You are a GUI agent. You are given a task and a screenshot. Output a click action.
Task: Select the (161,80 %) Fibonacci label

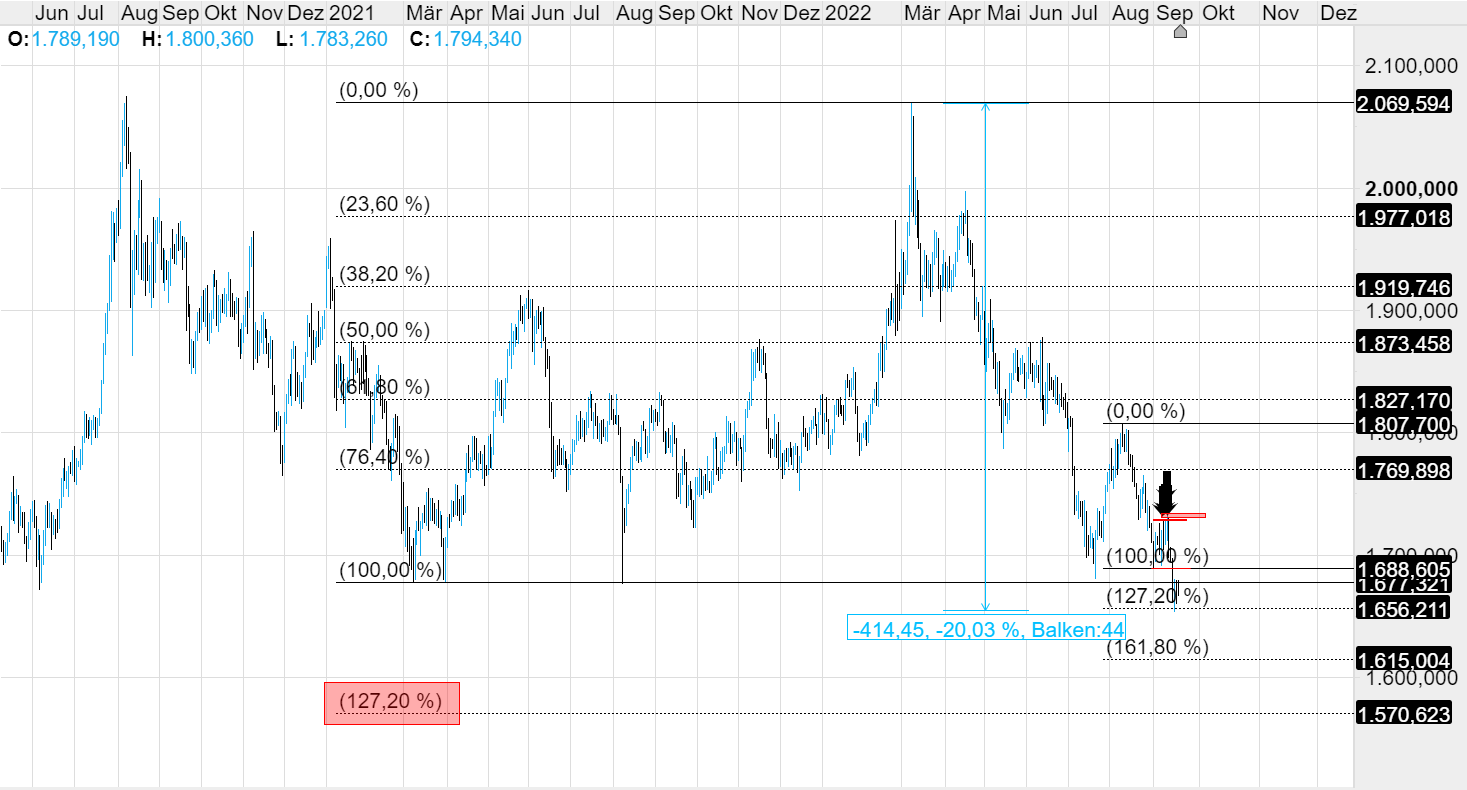[x=1157, y=647]
